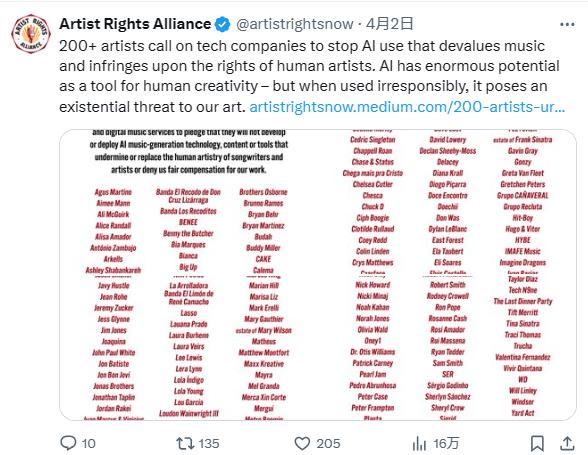This screenshot has width=588, height=455.
Task: Like the tweet with the heart icon
Action: tap(302, 443)
